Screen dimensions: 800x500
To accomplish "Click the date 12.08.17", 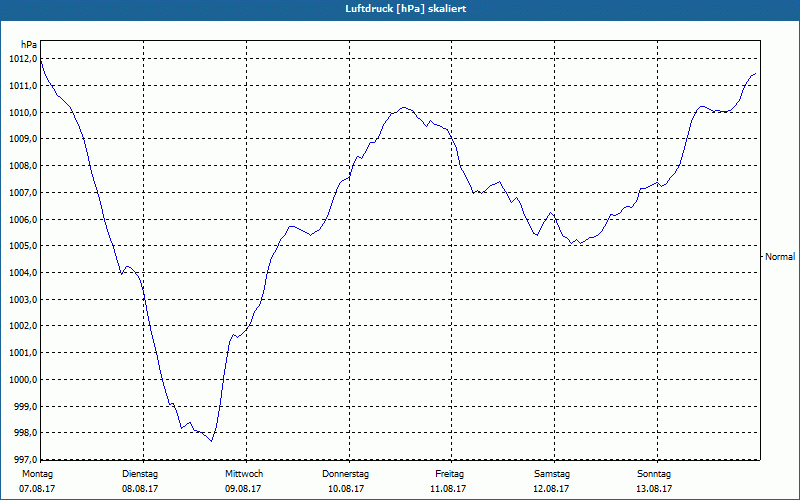I will coord(551,489).
